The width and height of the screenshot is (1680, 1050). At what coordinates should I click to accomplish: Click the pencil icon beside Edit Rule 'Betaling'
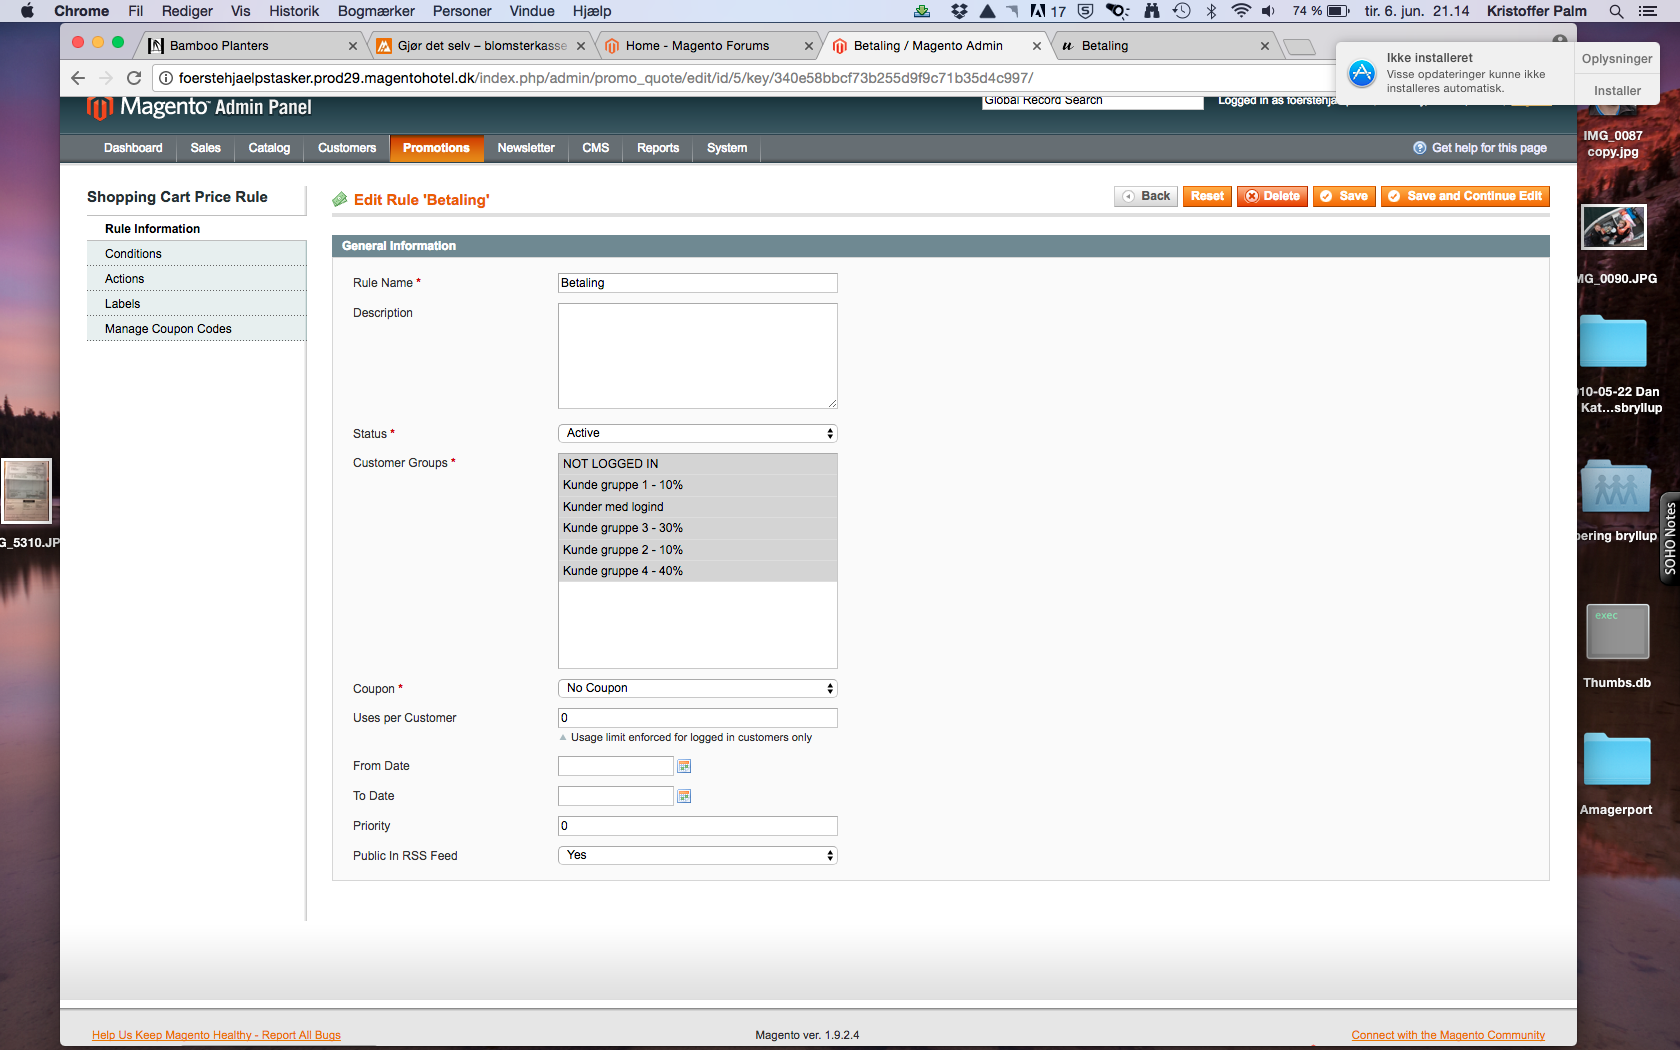point(340,199)
